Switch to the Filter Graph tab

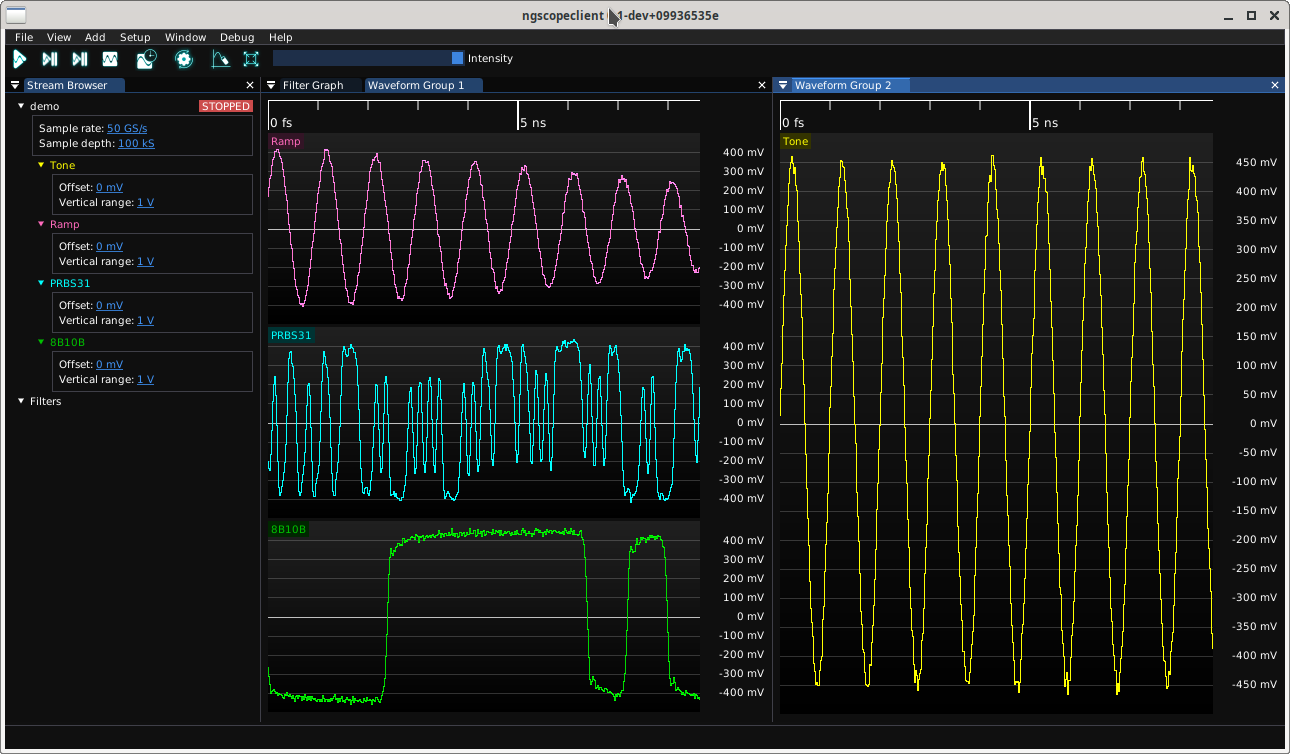(313, 85)
